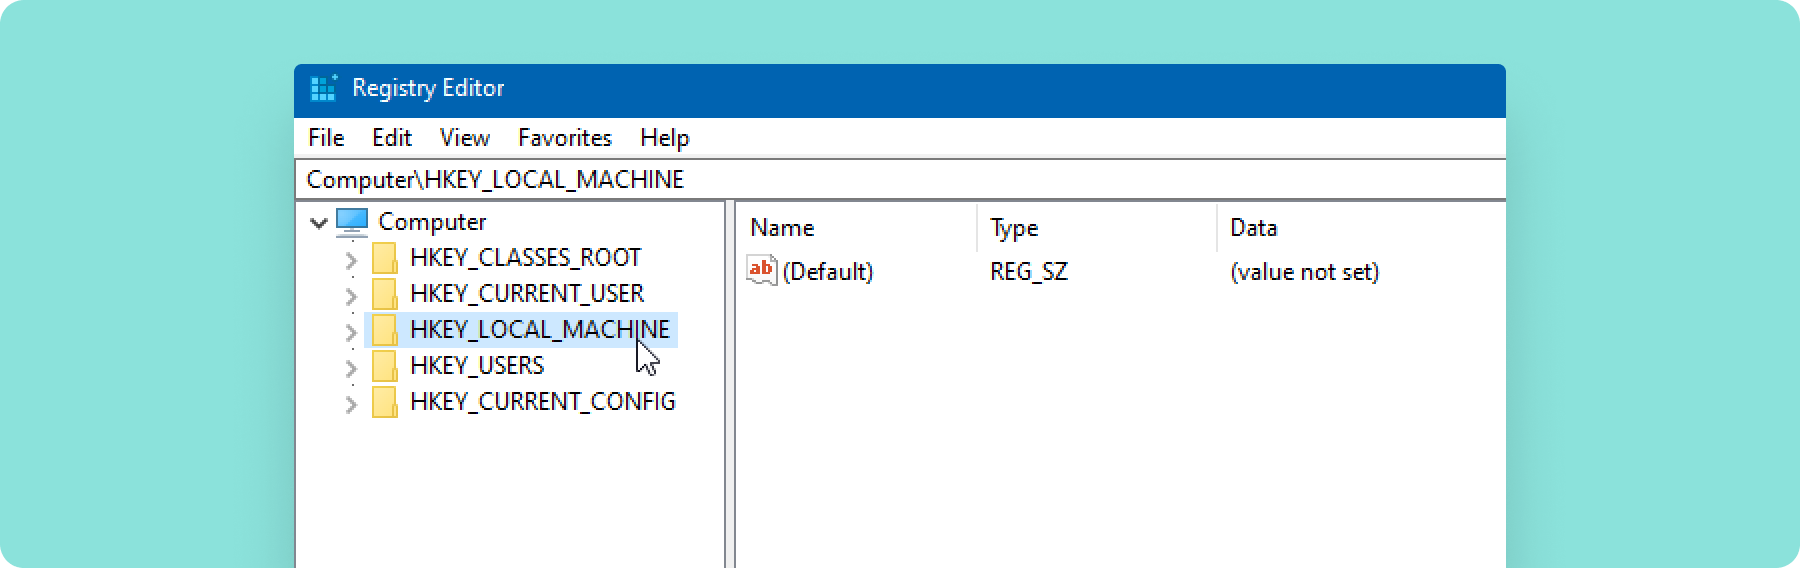
Task: Expand the HKEY_CURRENT_CONFIG key
Action: pos(351,404)
